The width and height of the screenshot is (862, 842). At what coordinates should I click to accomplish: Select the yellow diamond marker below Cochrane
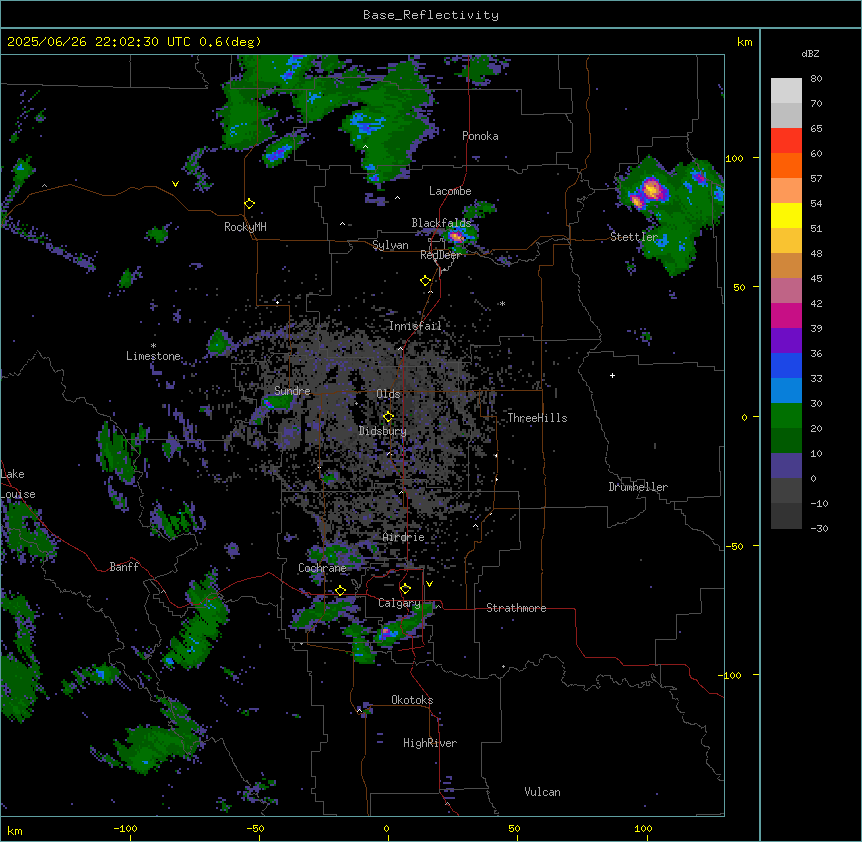click(x=341, y=591)
